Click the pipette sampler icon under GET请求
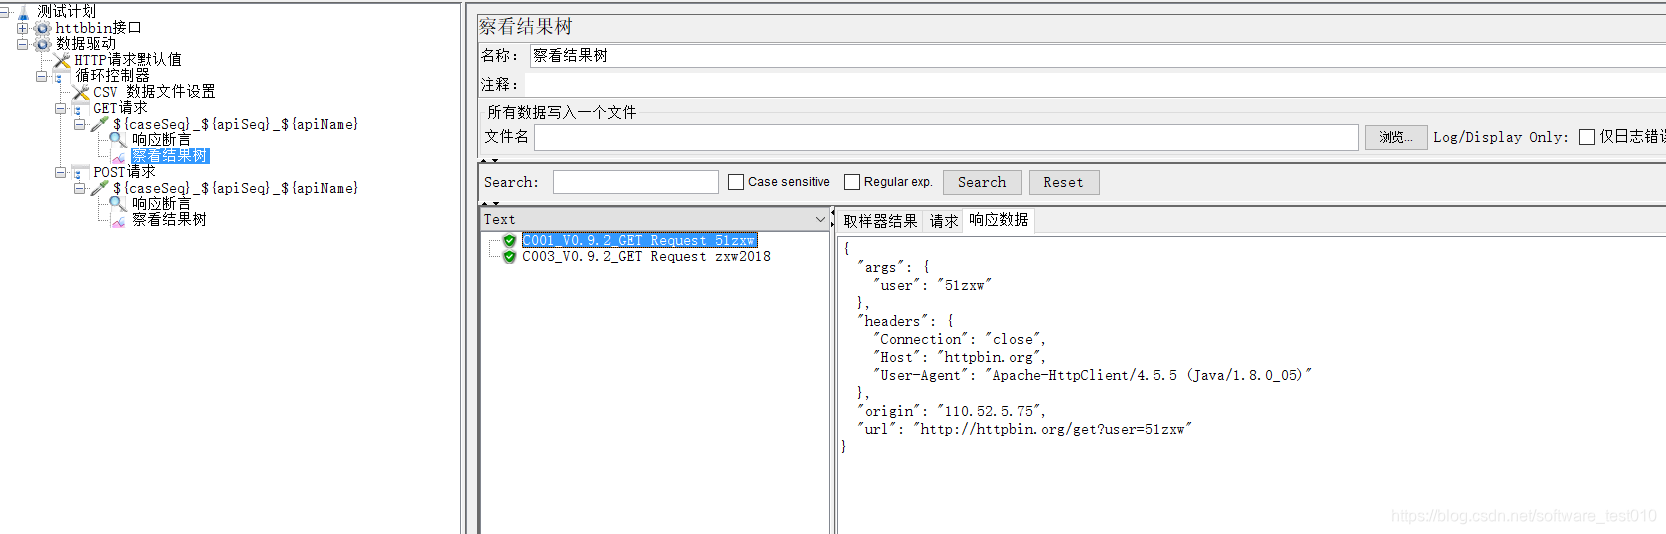Viewport: 1666px width, 534px height. pos(100,124)
